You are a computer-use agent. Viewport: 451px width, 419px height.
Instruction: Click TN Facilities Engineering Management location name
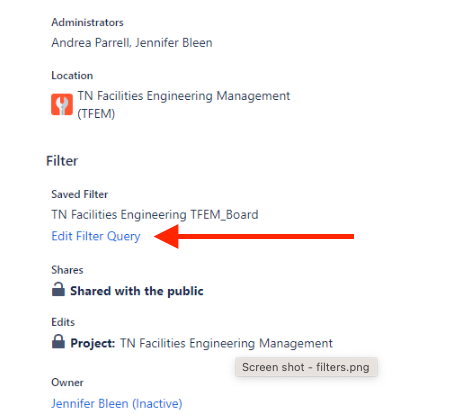pos(184,96)
